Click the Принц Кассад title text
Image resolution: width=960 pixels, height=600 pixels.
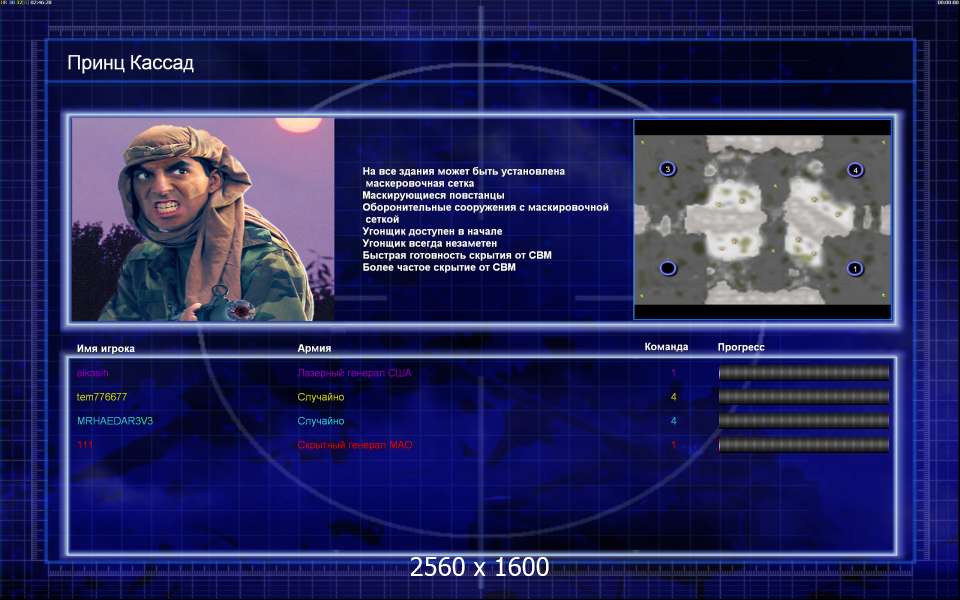(x=130, y=64)
